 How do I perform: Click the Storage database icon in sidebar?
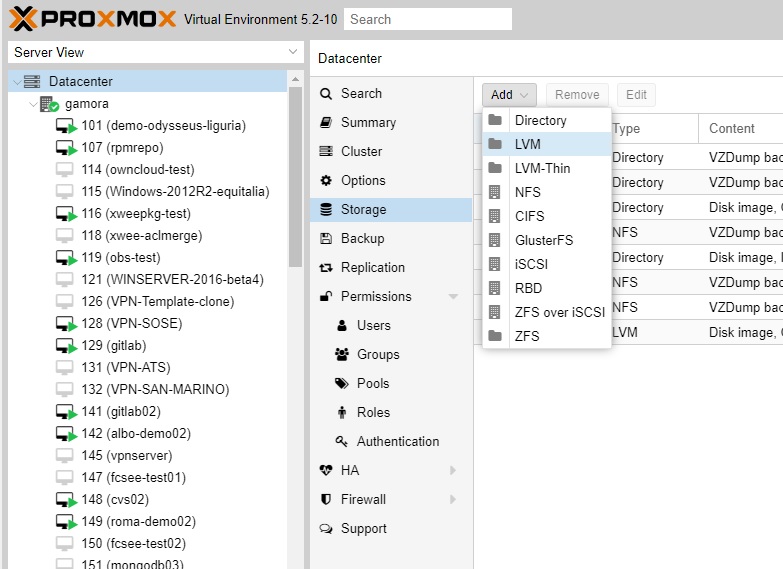click(325, 210)
